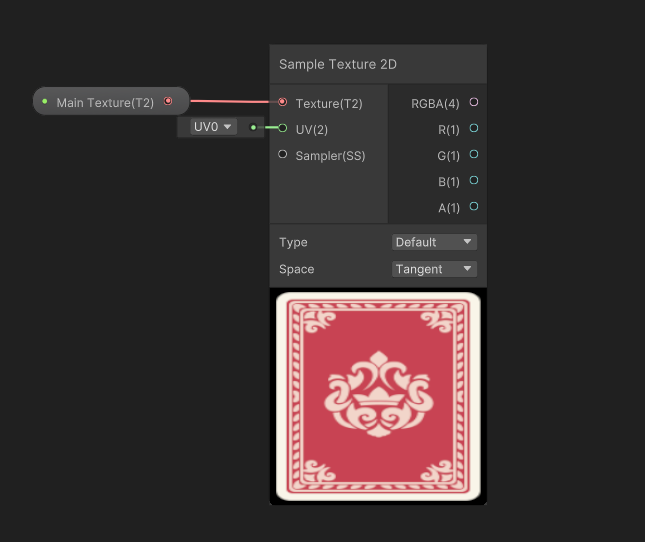Click green exposed dot on Main Texture

click(45, 102)
